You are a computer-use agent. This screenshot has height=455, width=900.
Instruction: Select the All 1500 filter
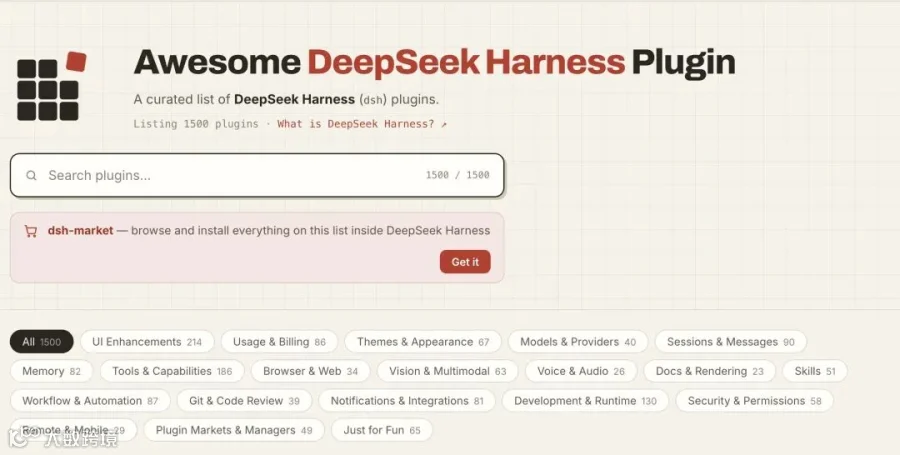41,342
